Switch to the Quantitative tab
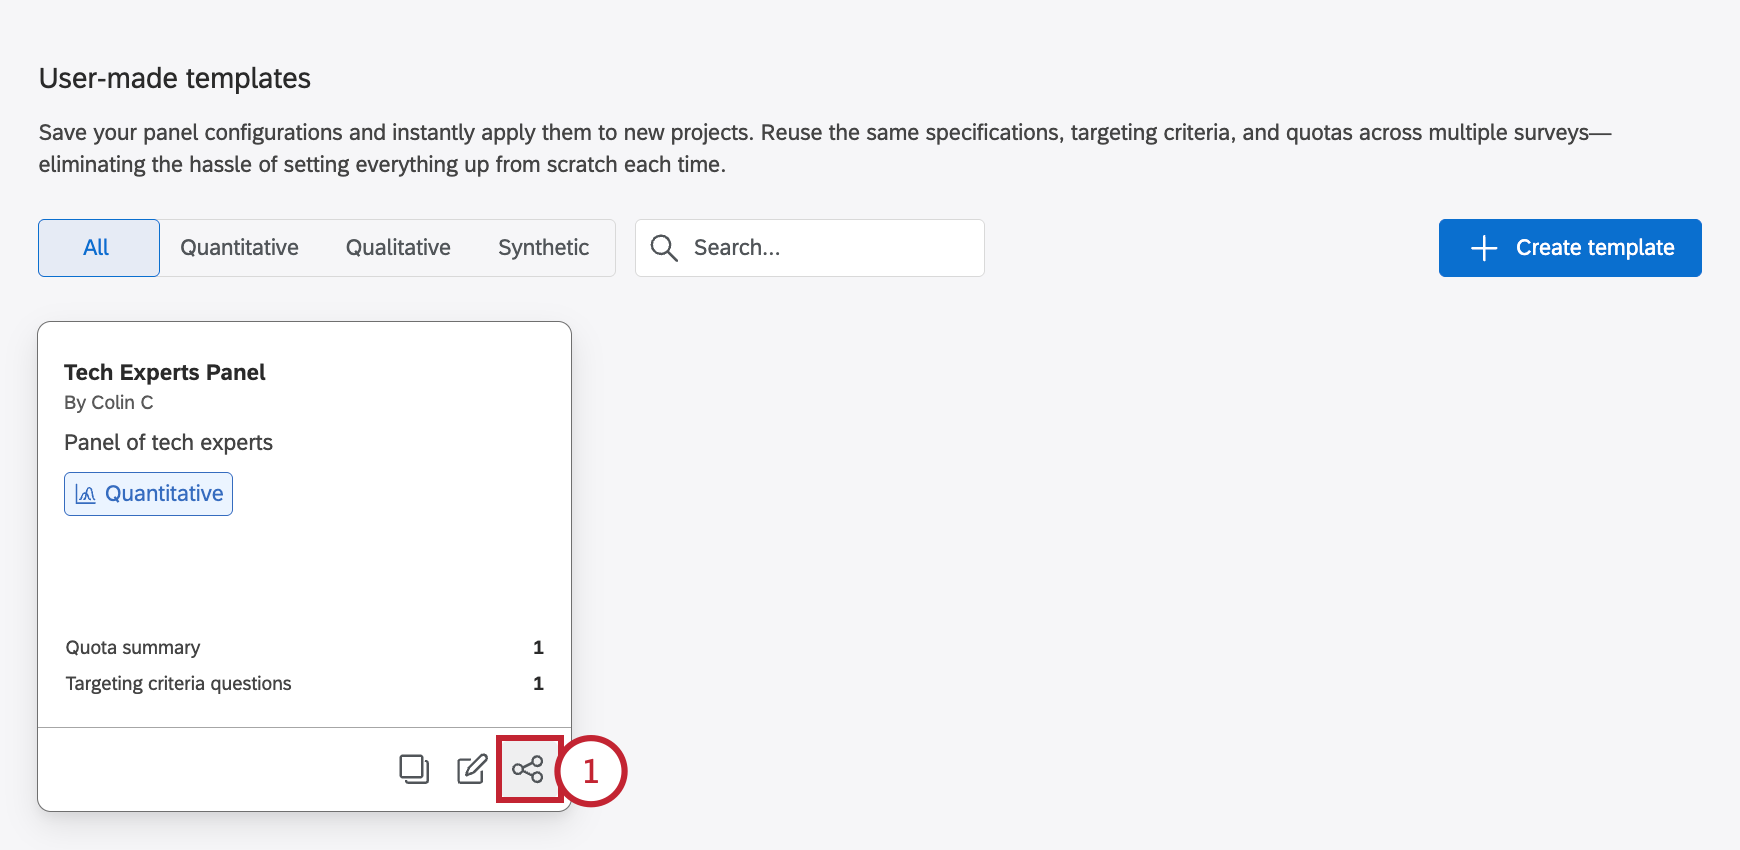This screenshot has width=1740, height=850. click(239, 248)
